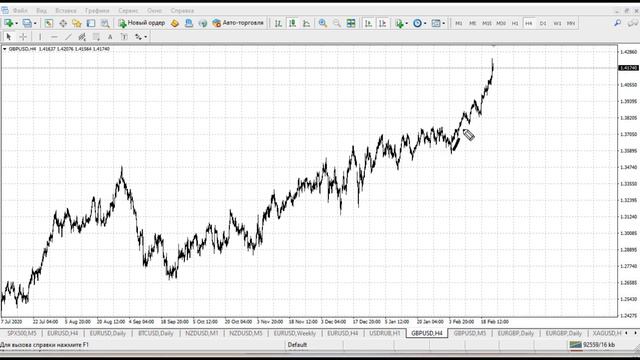Screen dimensions: 640x360
Task: Switch chart to Candlesticks mode
Action: (x=292, y=23)
